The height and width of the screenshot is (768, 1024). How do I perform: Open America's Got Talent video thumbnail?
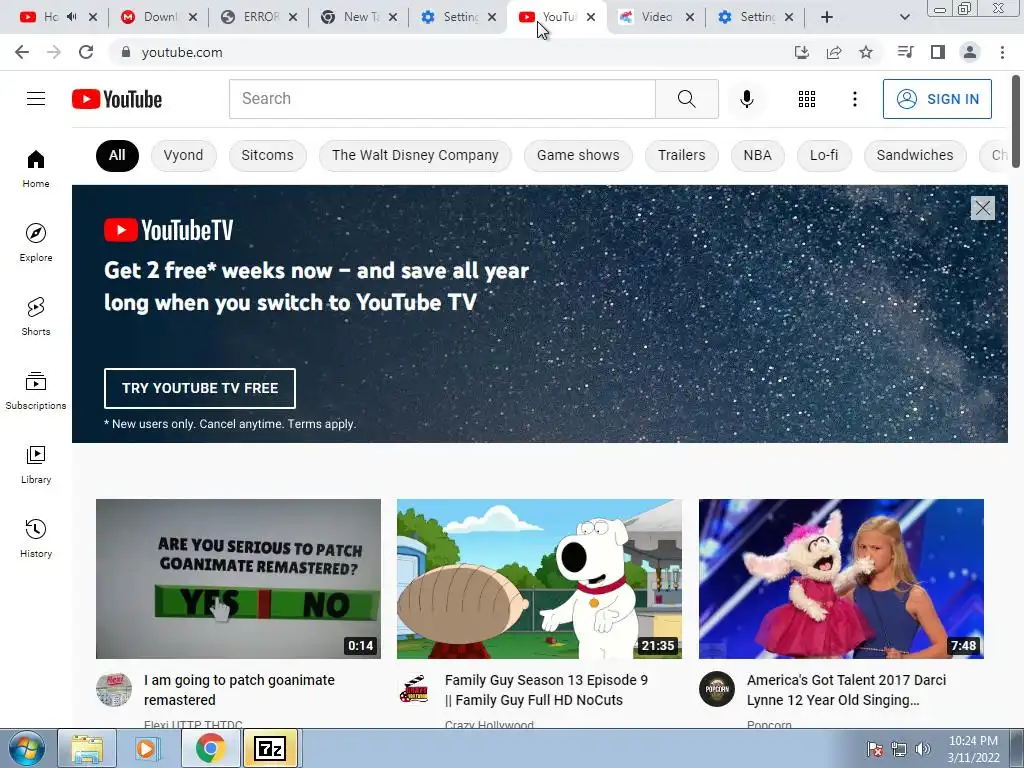point(841,579)
